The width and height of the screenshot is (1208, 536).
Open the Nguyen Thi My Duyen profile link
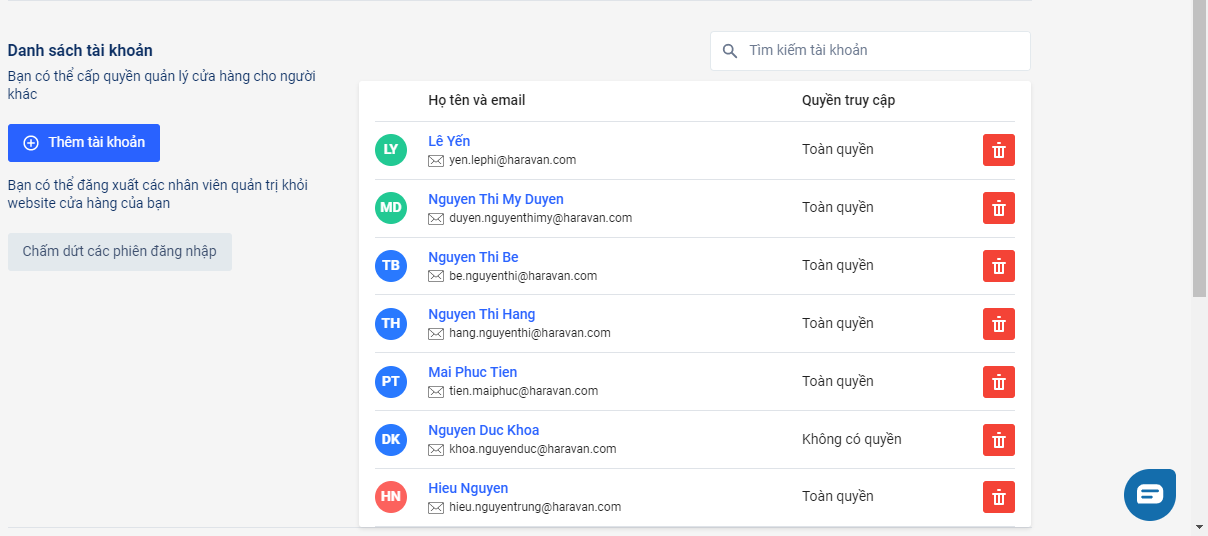click(496, 199)
